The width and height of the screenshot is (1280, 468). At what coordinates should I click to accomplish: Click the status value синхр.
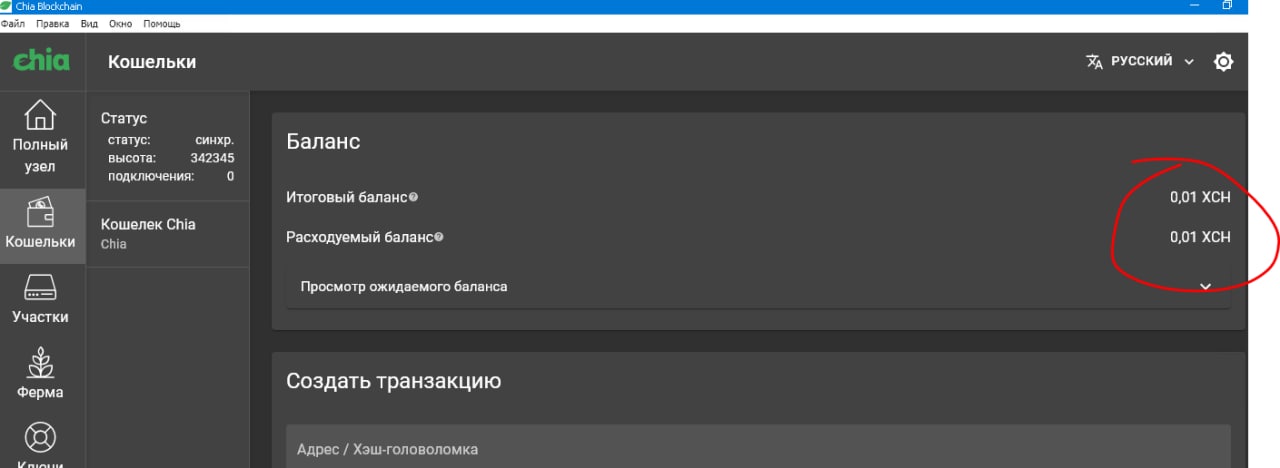[214, 140]
